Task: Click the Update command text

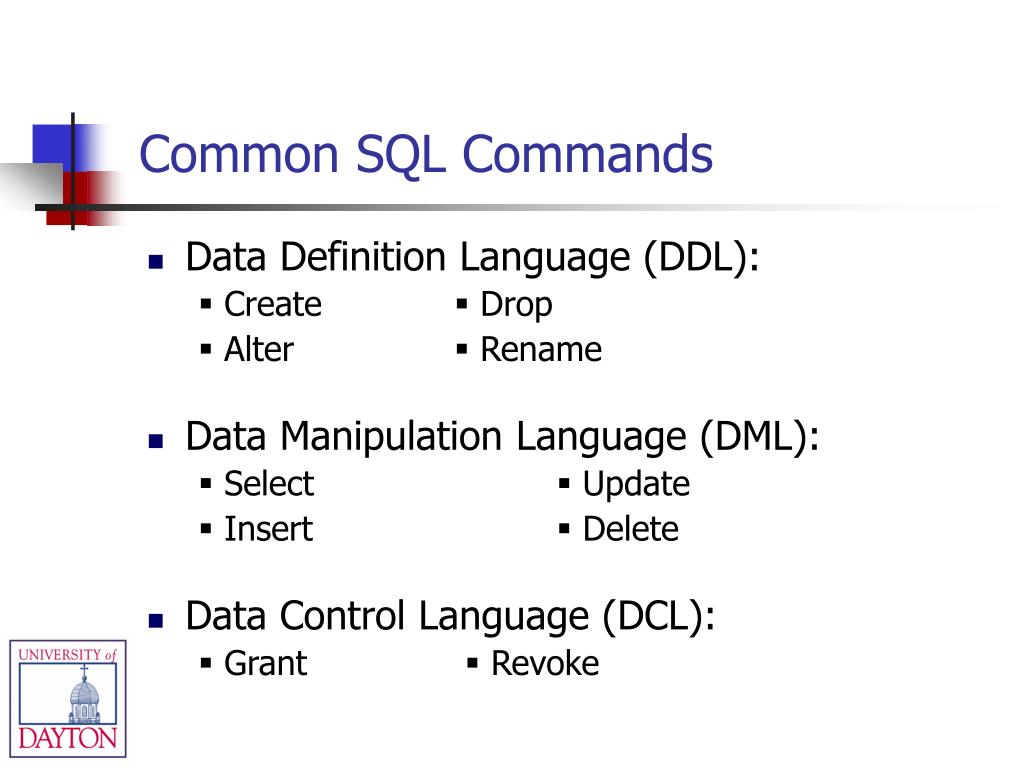Action: click(636, 485)
